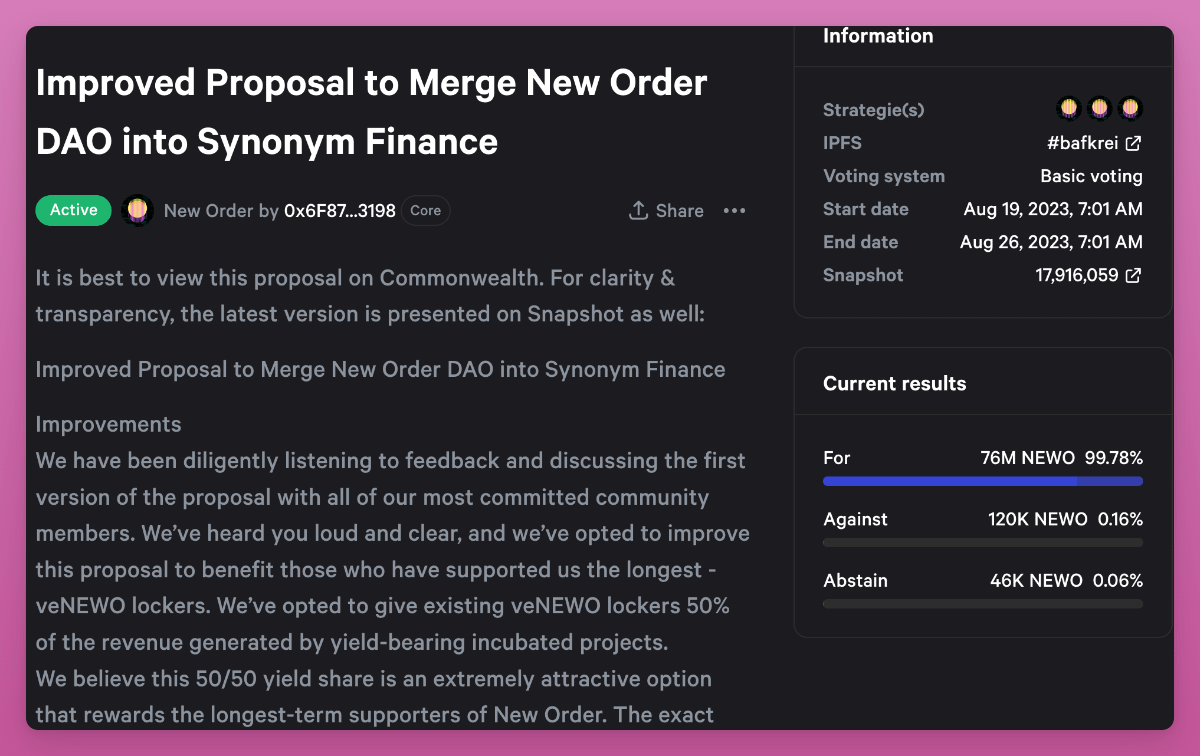The width and height of the screenshot is (1200, 756).
Task: Click the Core badge label
Action: click(x=426, y=211)
